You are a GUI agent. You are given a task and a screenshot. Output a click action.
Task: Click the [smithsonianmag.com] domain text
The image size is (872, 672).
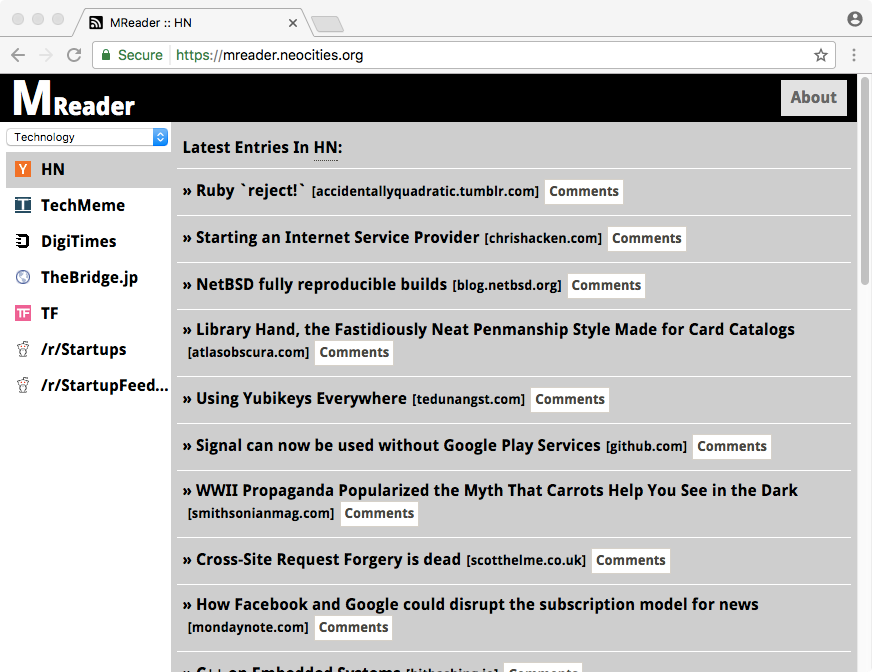261,513
